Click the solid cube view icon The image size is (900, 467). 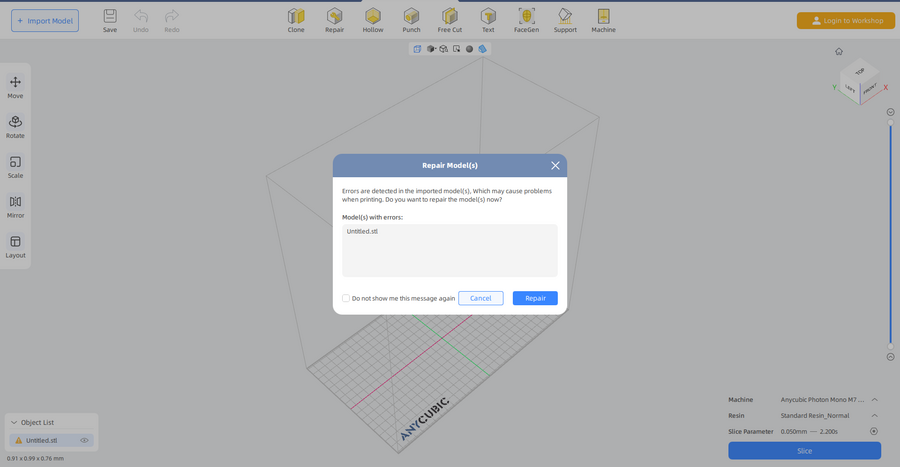tap(431, 49)
